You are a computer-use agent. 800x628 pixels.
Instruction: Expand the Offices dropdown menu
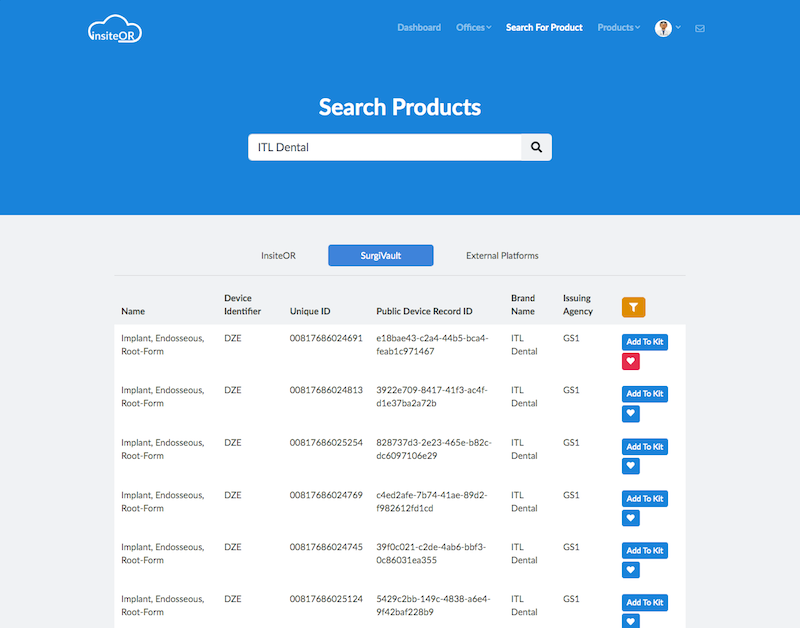(473, 28)
